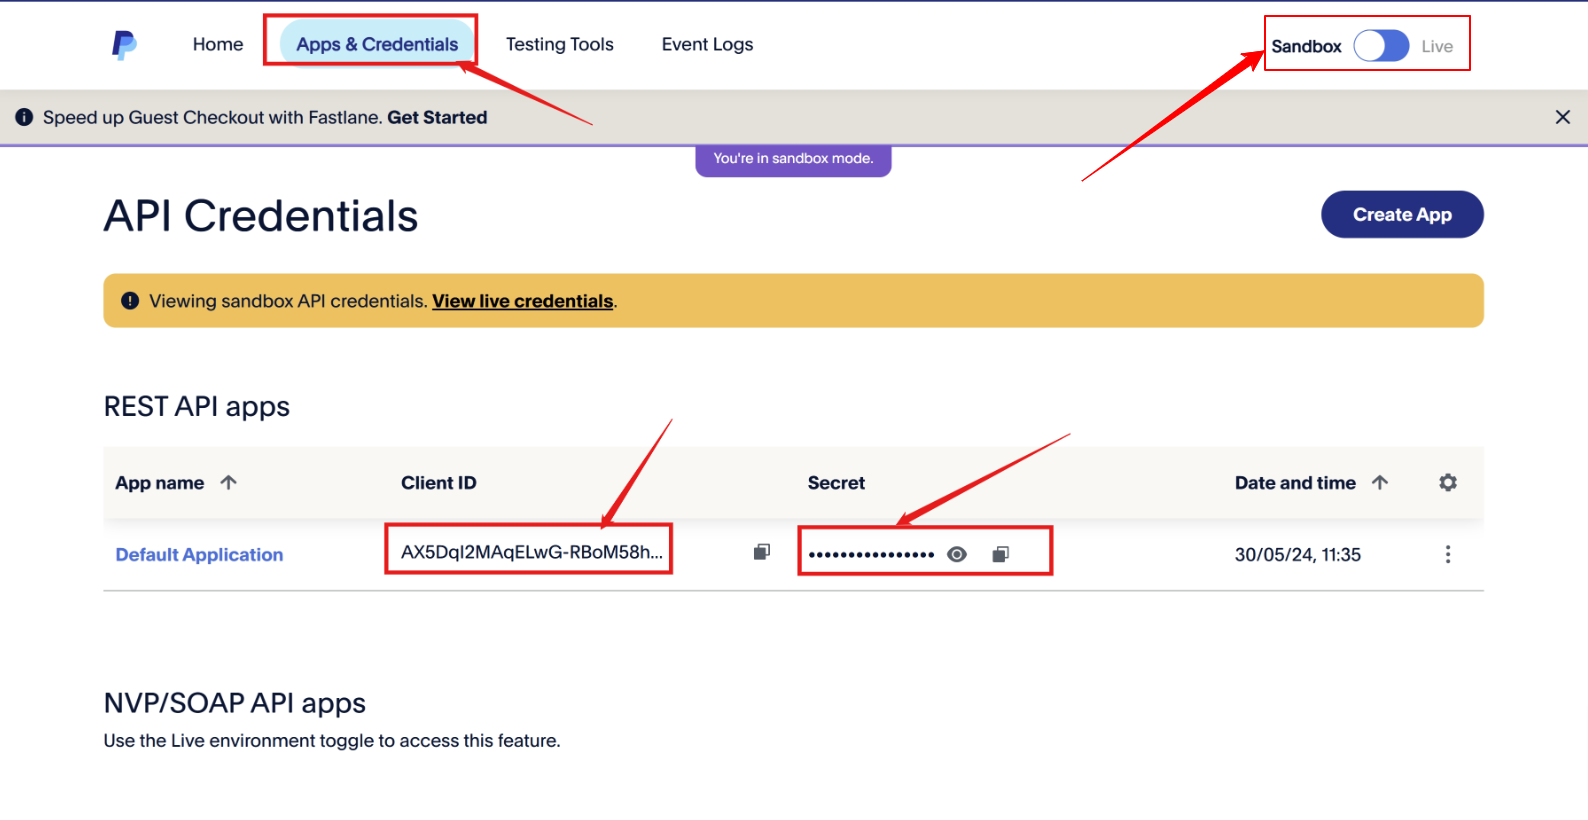This screenshot has height=820, width=1588.
Task: Open the Event Logs tab
Action: [x=707, y=44]
